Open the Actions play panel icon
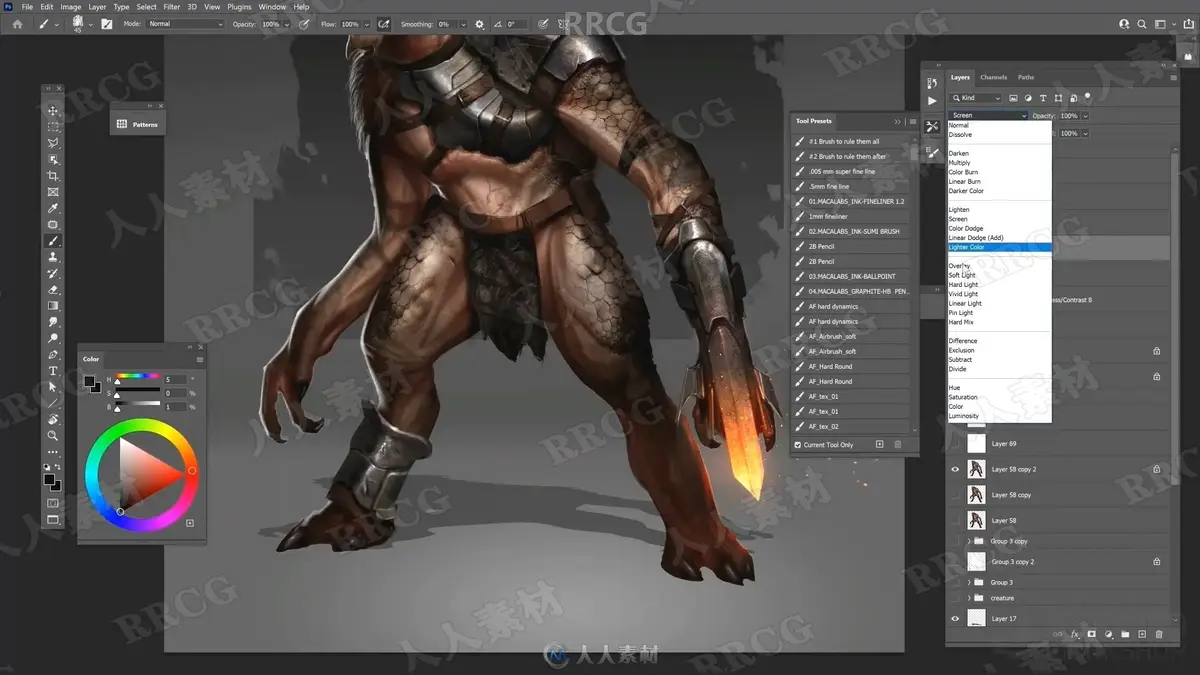The image size is (1200, 675). click(x=932, y=101)
